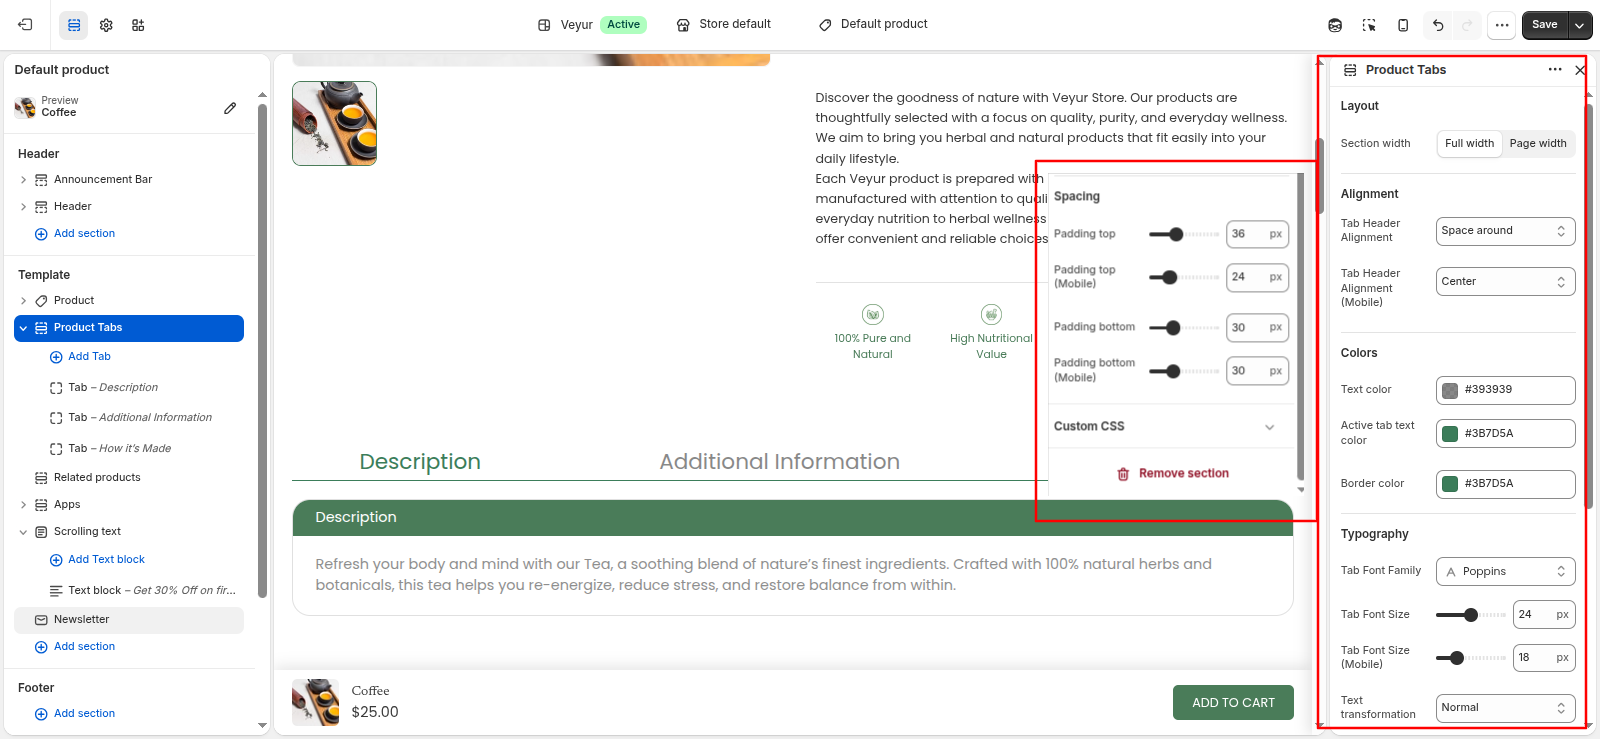Click the assistant face icon near Save
Viewport: 1600px width, 739px height.
pyautogui.click(x=1335, y=25)
